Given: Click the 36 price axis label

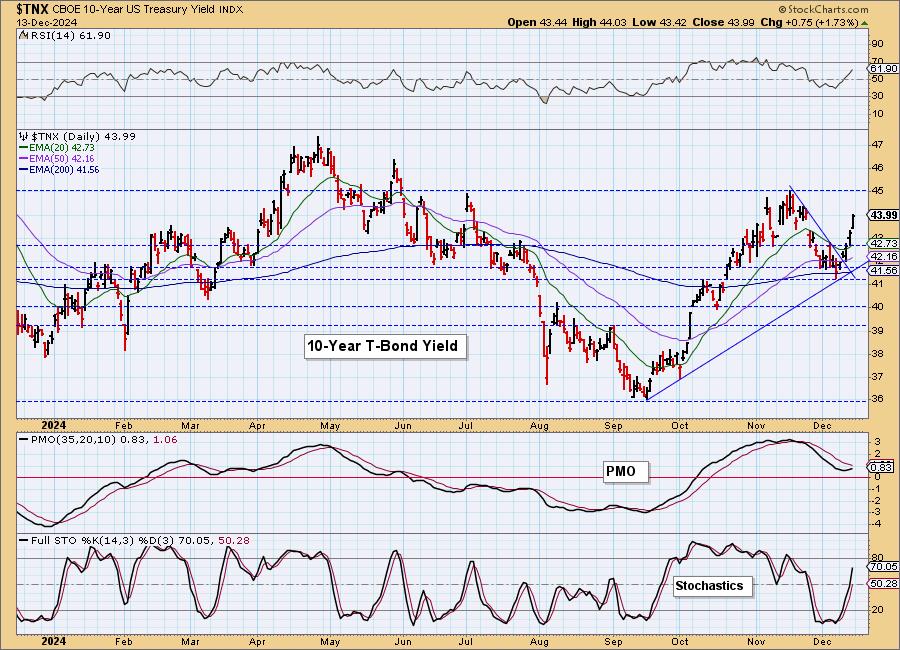Looking at the screenshot, I should click(878, 400).
